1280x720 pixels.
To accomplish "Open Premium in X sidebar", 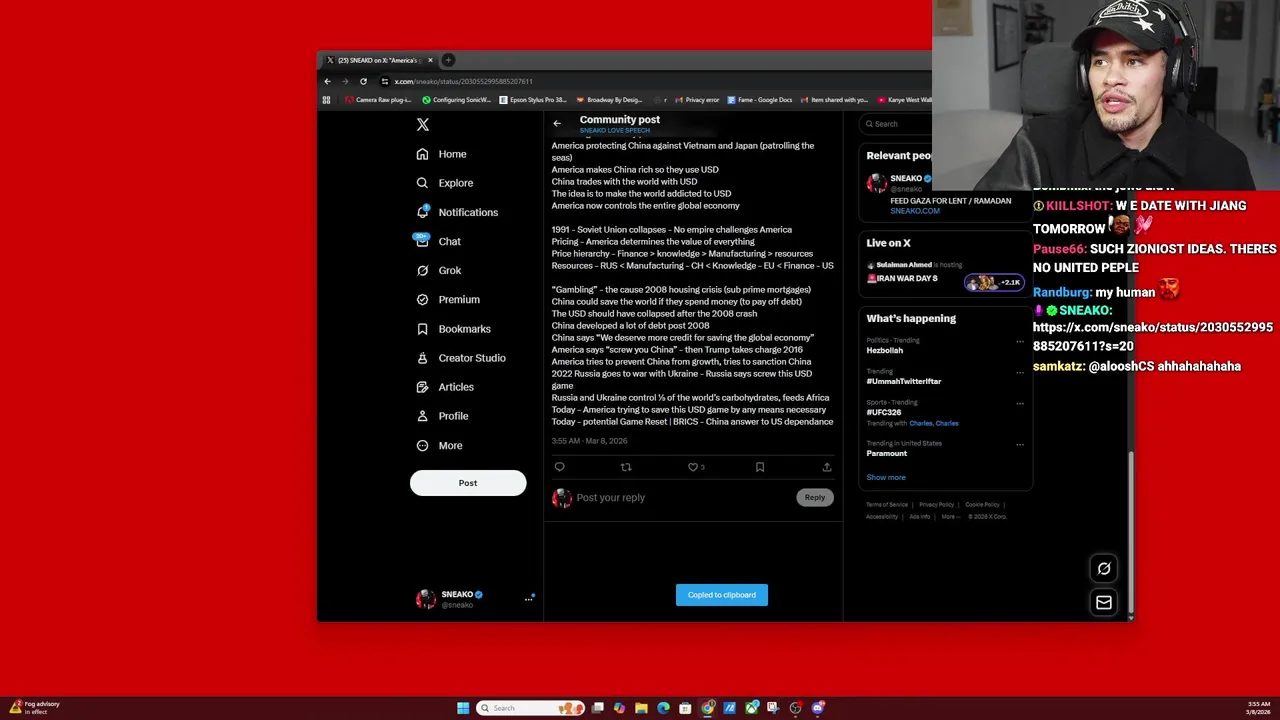I will coord(447,299).
